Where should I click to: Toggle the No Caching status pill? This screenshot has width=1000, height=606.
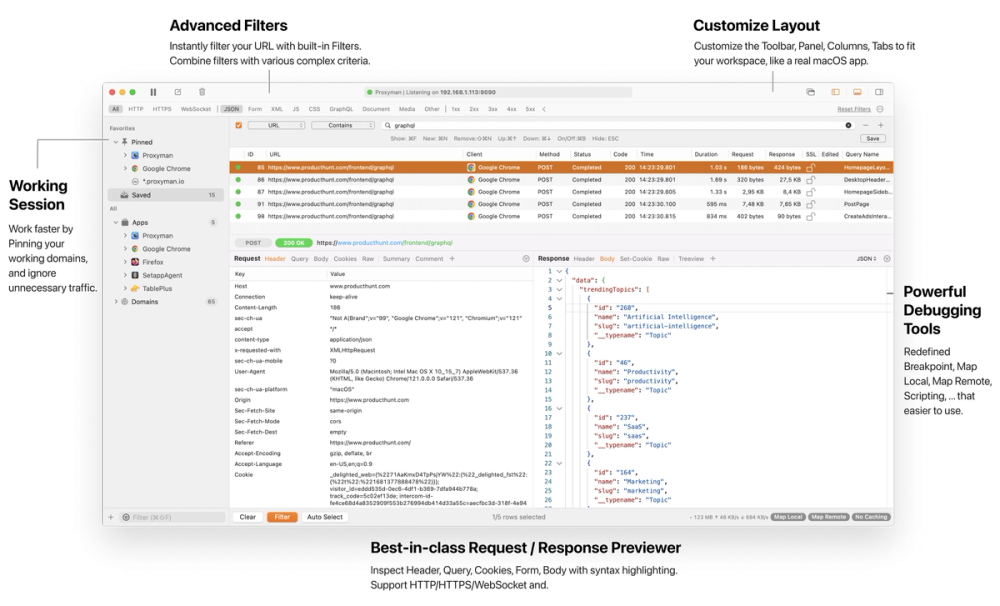(871, 517)
